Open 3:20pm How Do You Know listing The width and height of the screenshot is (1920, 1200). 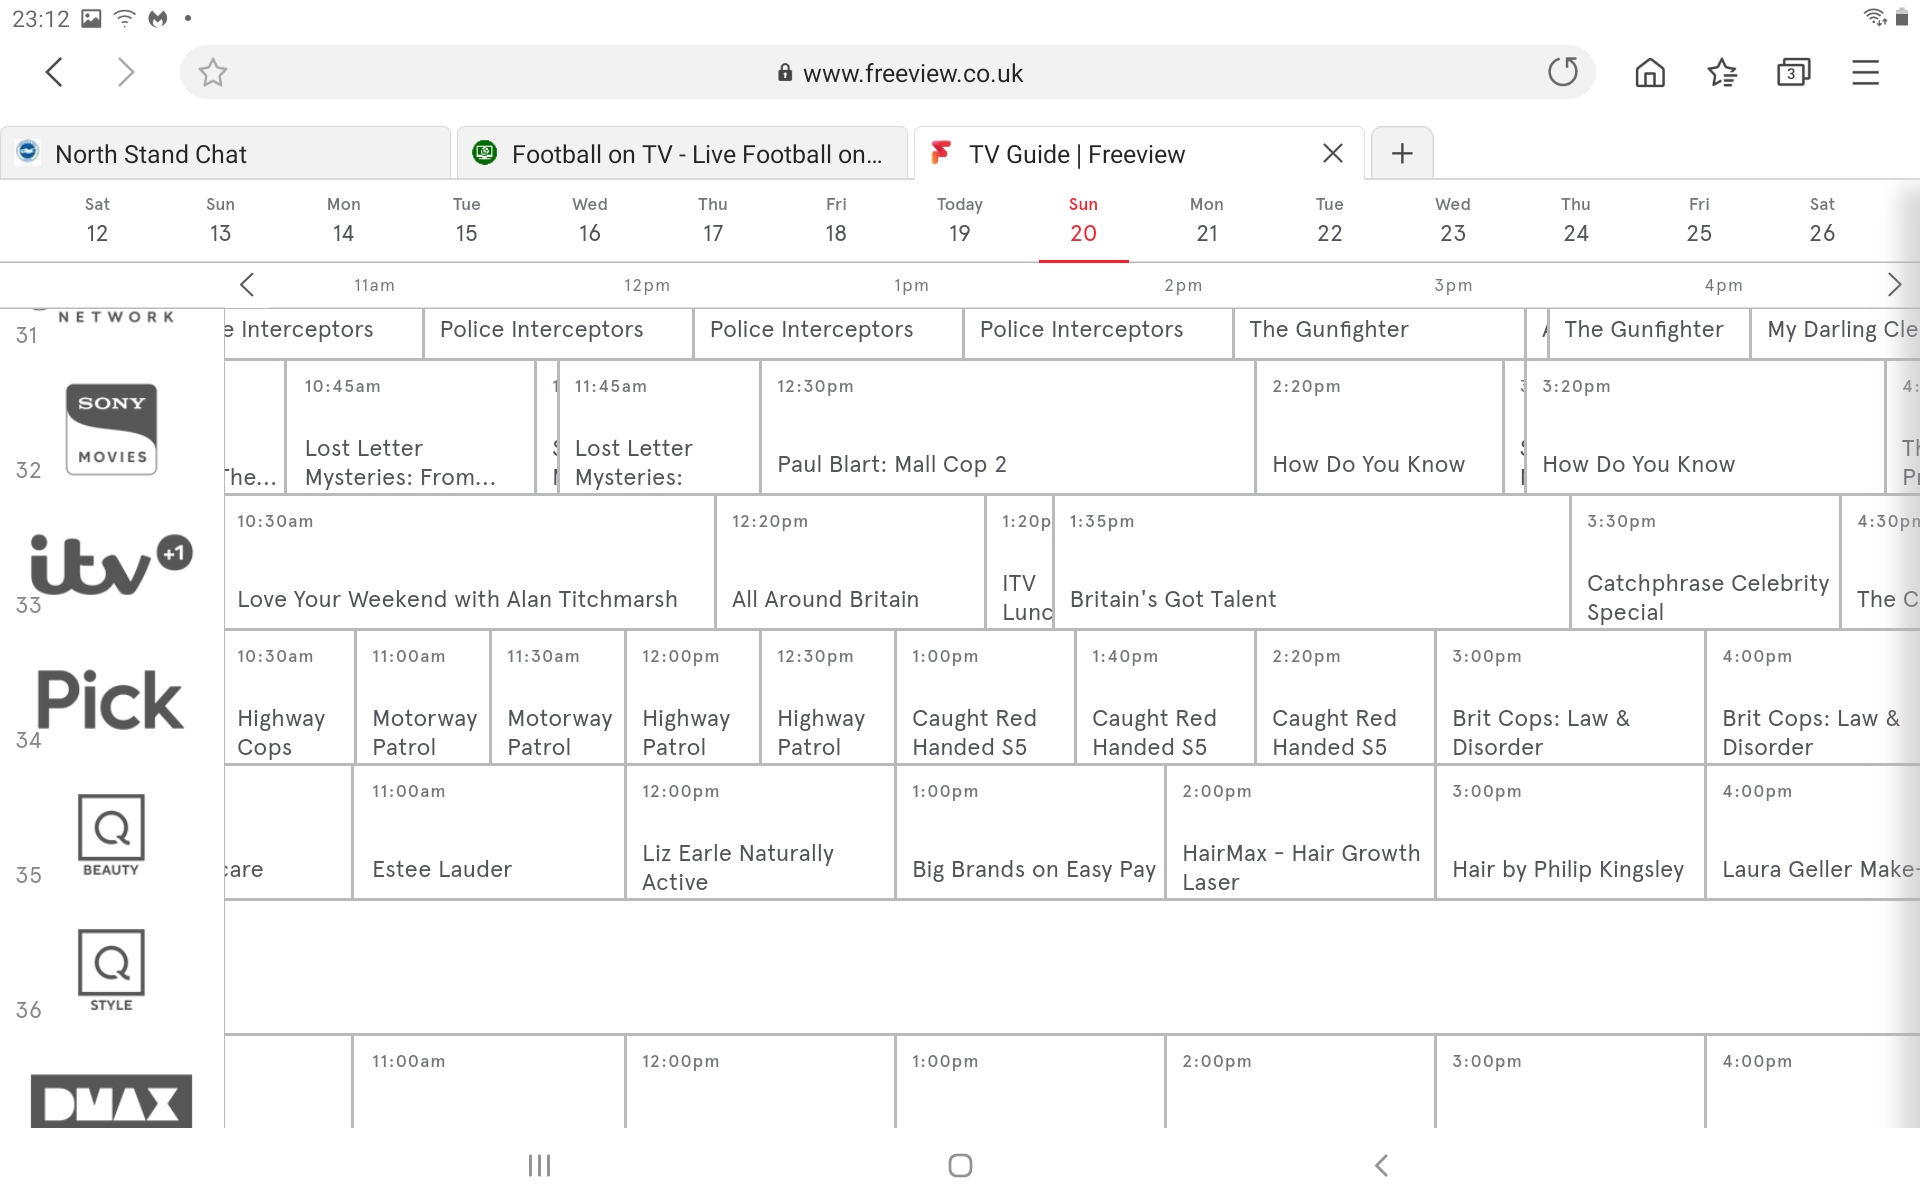coord(1705,427)
